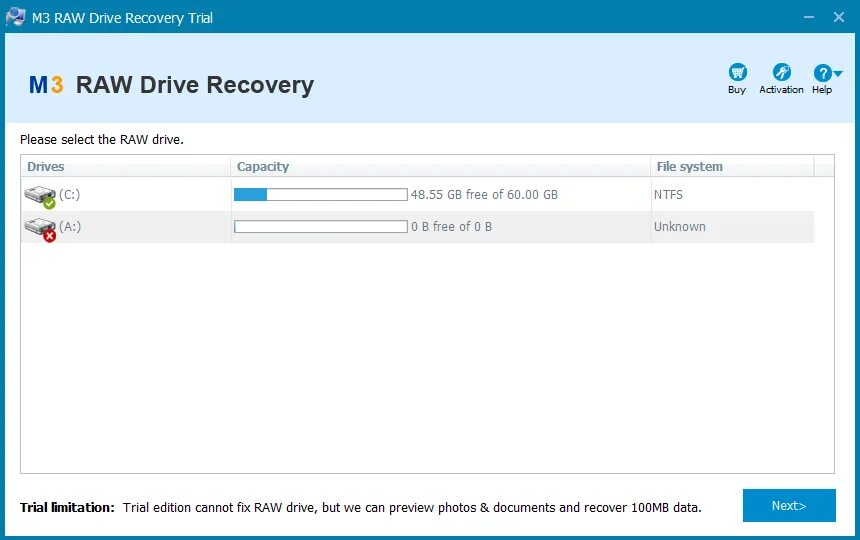Sort by the File system column header
This screenshot has height=540, width=860.
[x=732, y=166]
